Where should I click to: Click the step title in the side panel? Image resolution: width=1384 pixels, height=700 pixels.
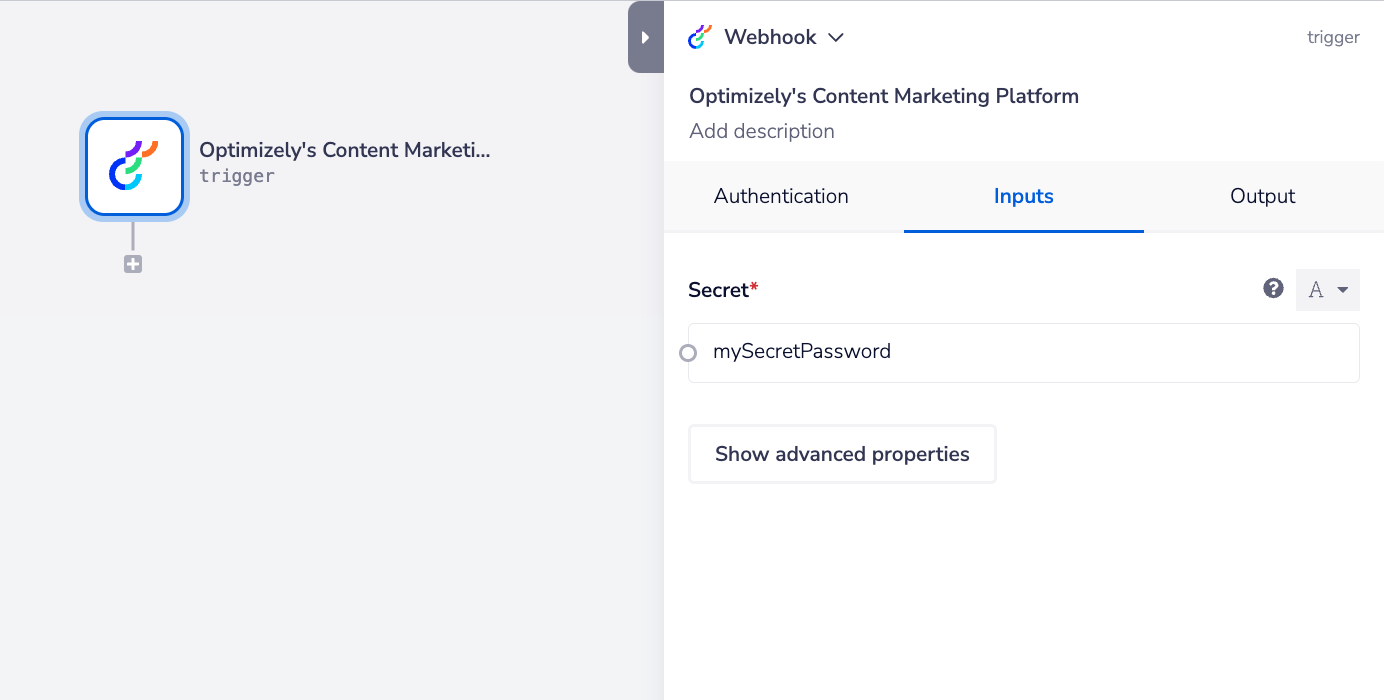click(x=884, y=96)
